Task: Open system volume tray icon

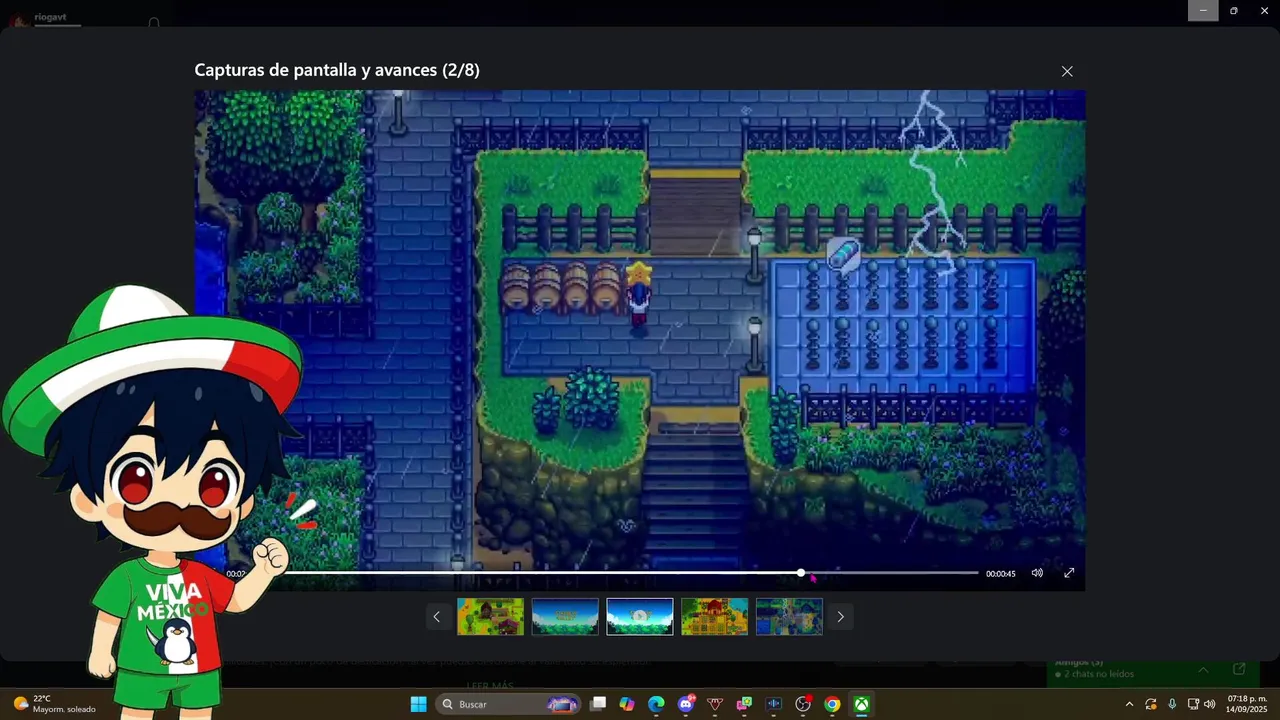Action: [1210, 704]
